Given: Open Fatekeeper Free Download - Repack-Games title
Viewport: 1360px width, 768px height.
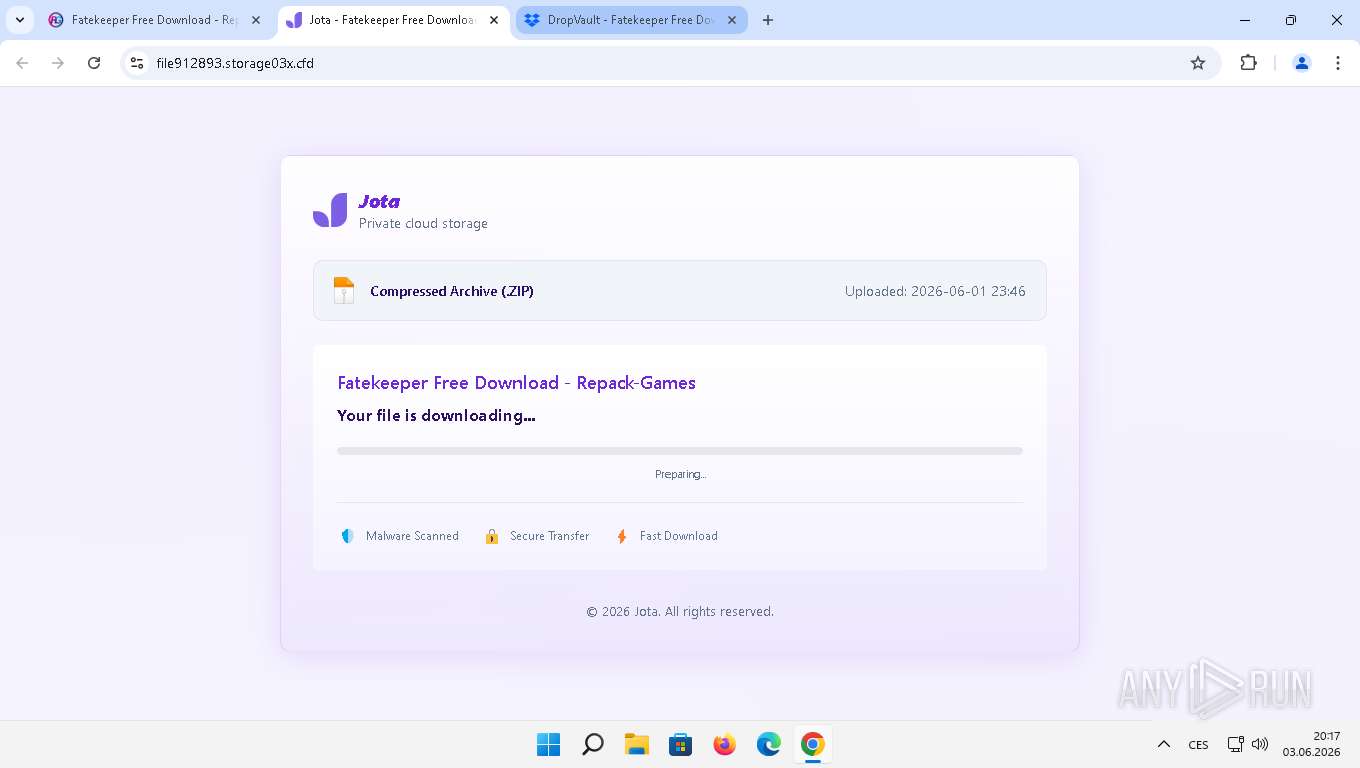Looking at the screenshot, I should (x=516, y=383).
